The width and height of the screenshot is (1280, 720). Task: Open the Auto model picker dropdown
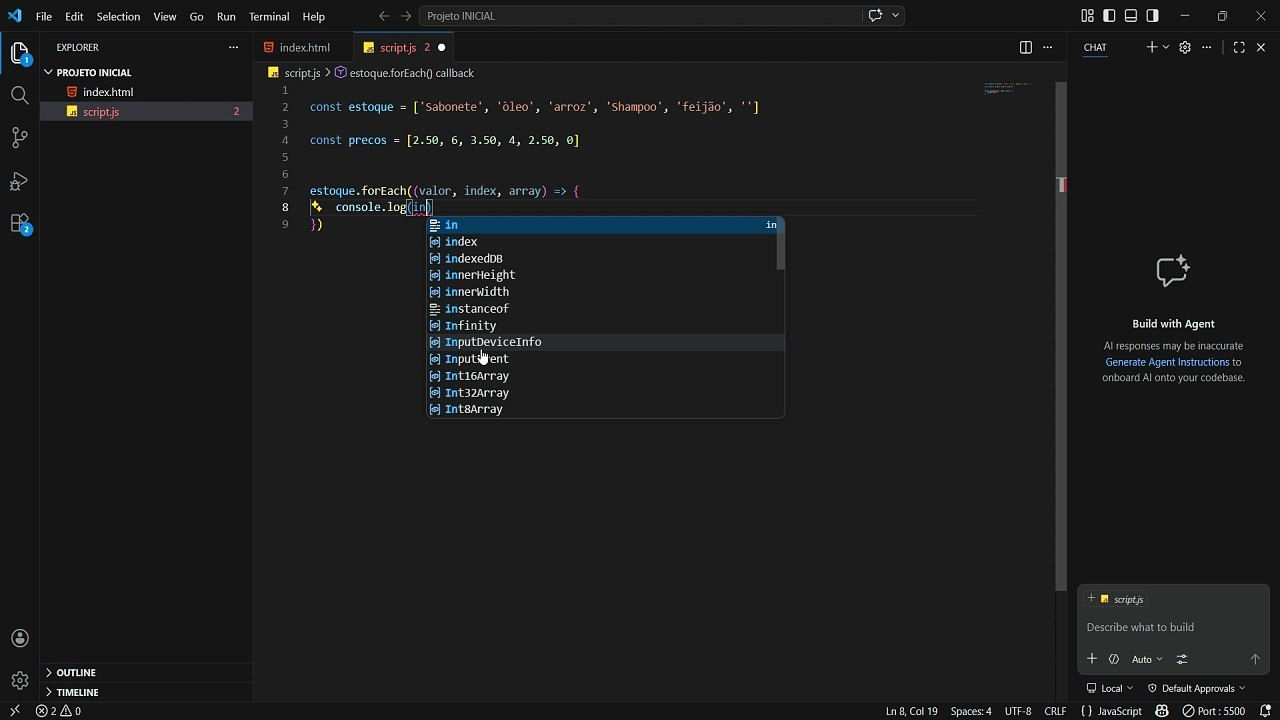(1146, 659)
